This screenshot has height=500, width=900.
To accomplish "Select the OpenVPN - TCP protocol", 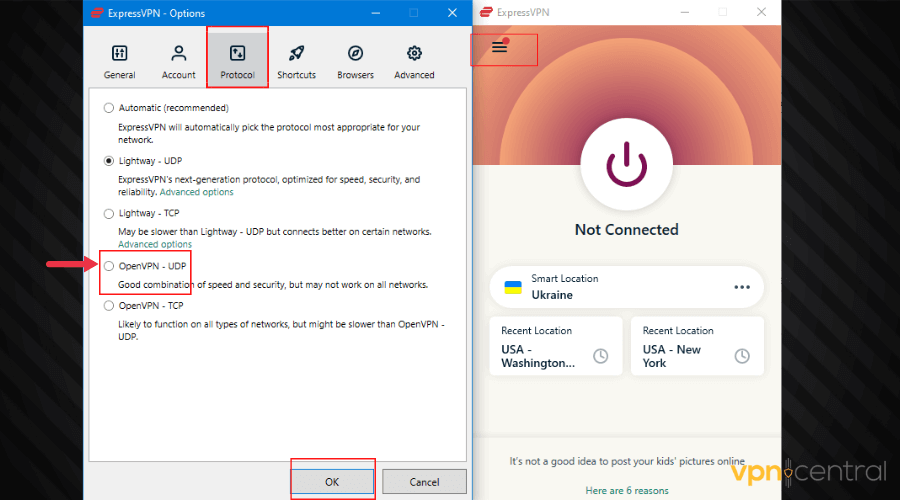I will click(x=108, y=306).
